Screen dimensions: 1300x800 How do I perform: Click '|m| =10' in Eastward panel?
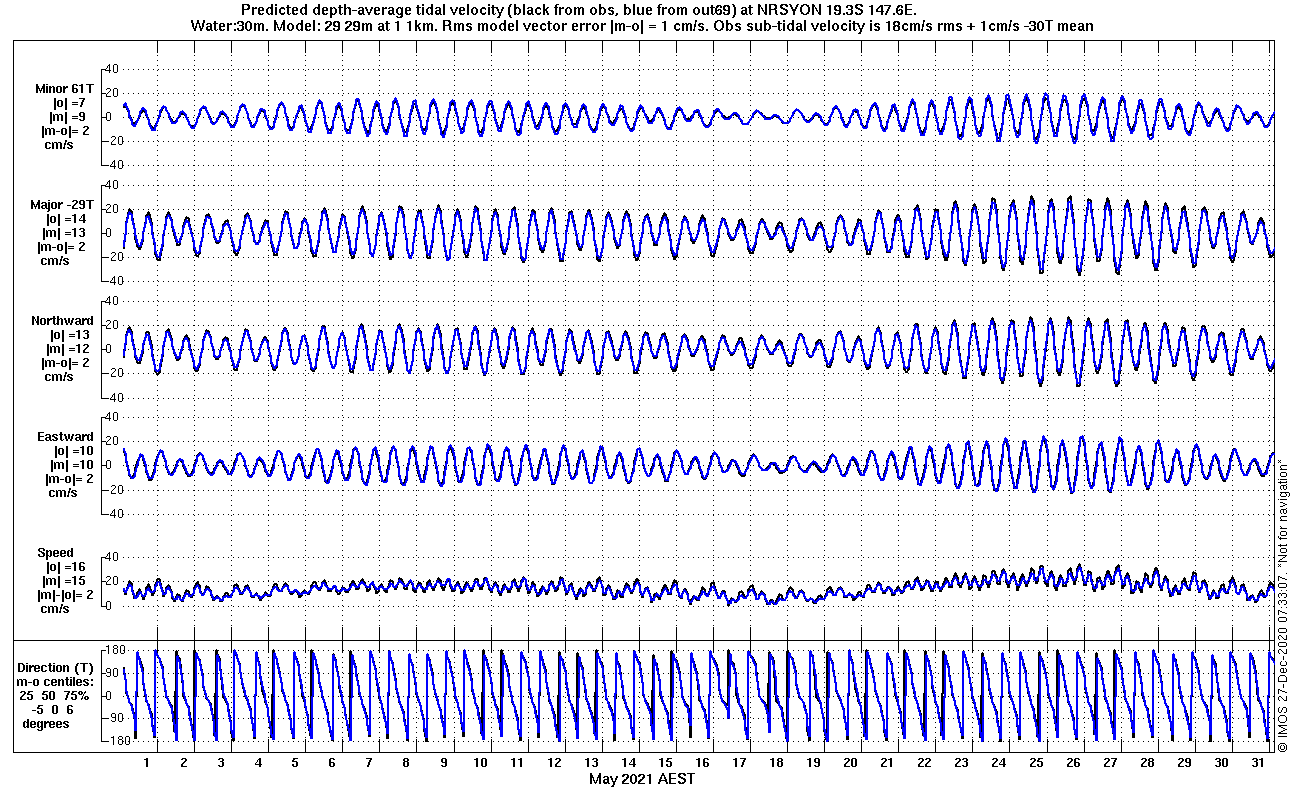(71, 465)
